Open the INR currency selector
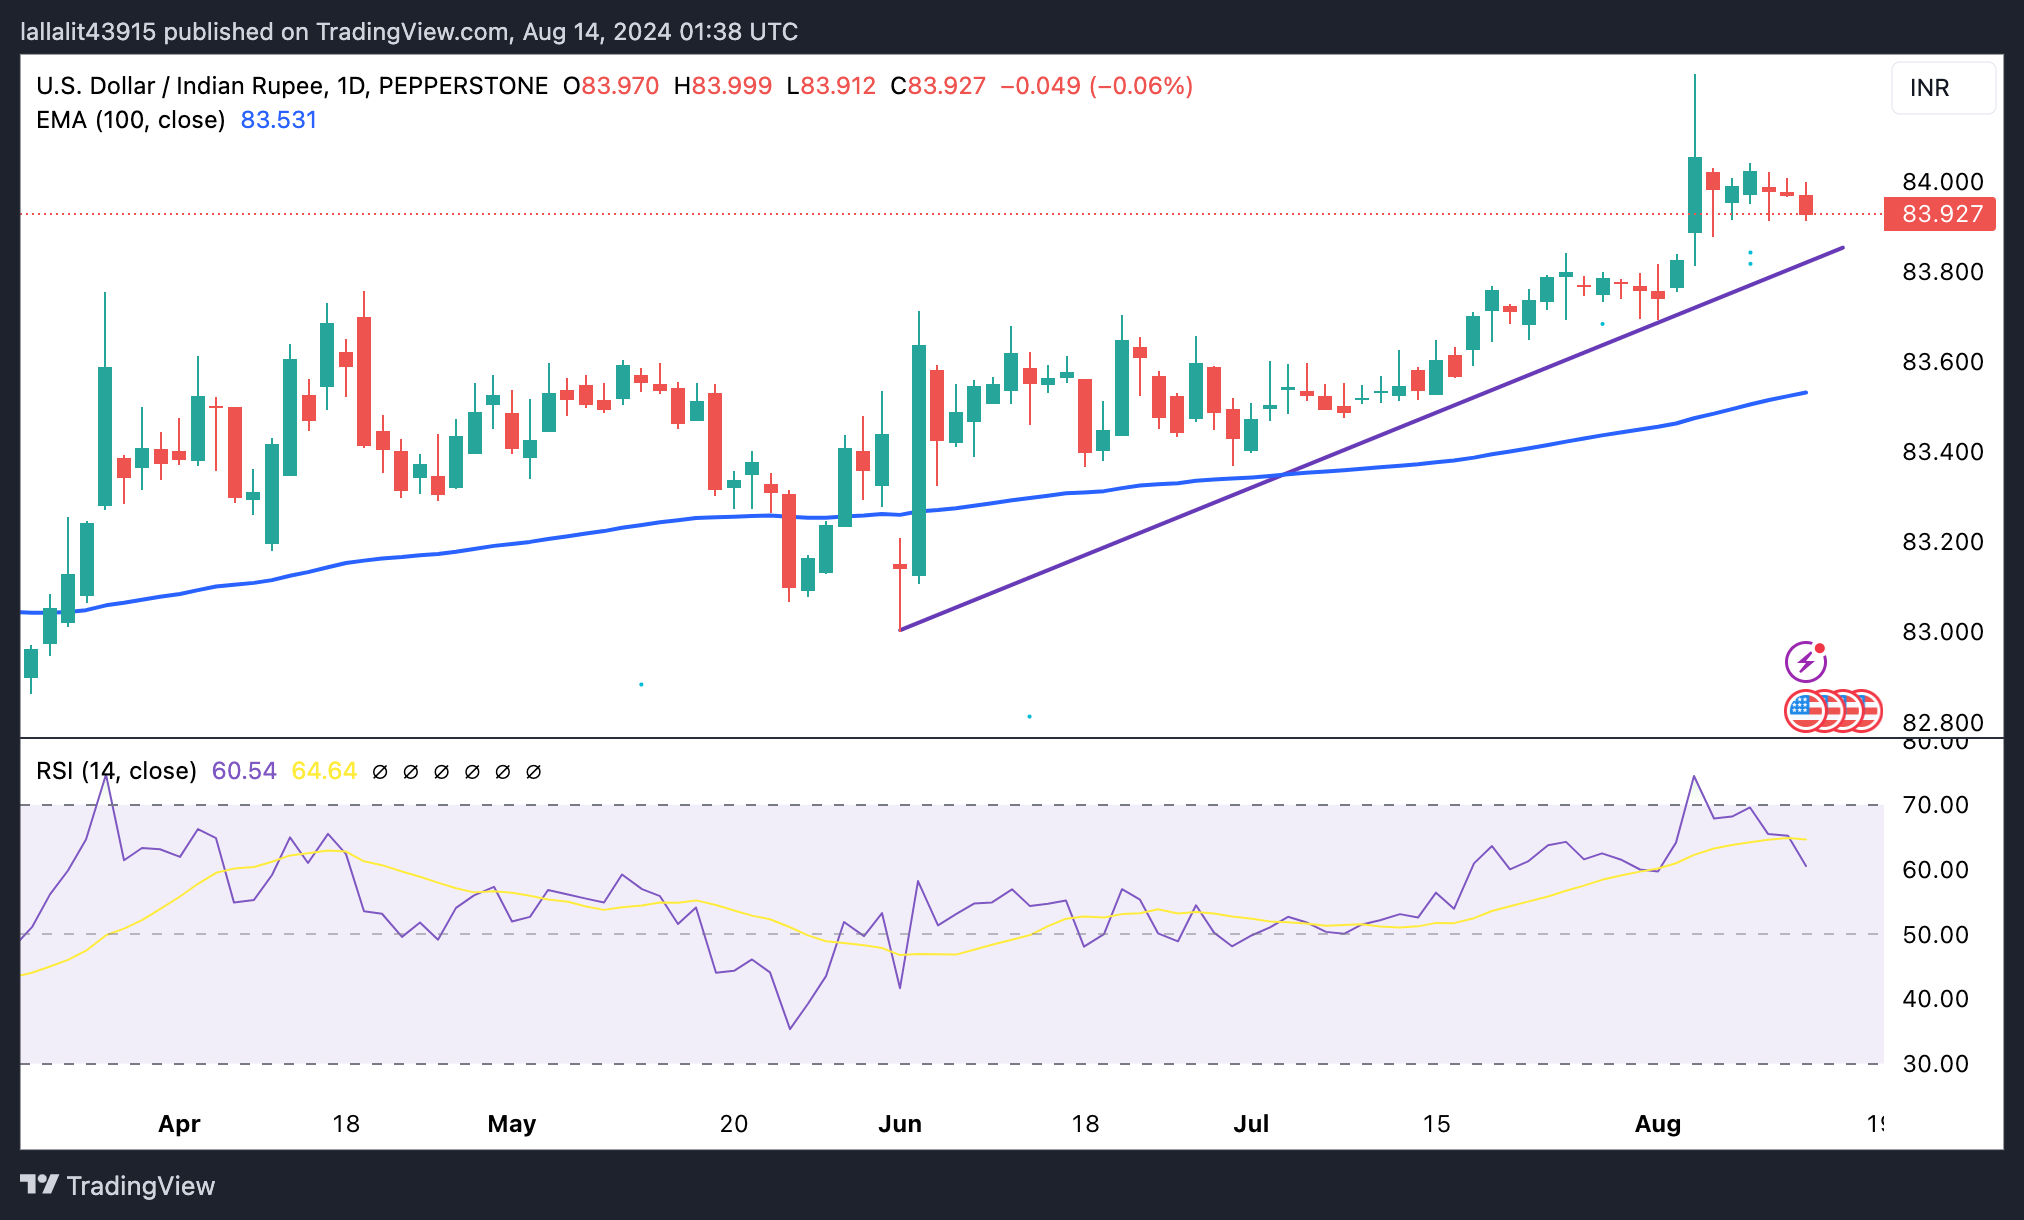This screenshot has height=1220, width=2024. pyautogui.click(x=1942, y=88)
